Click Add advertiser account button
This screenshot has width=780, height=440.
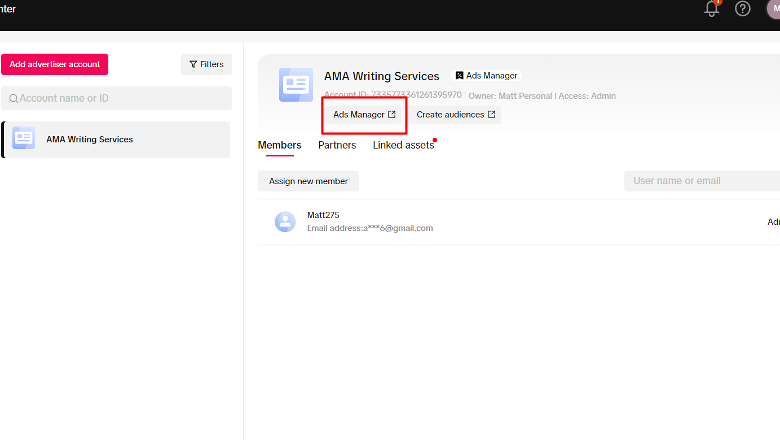[x=55, y=65]
